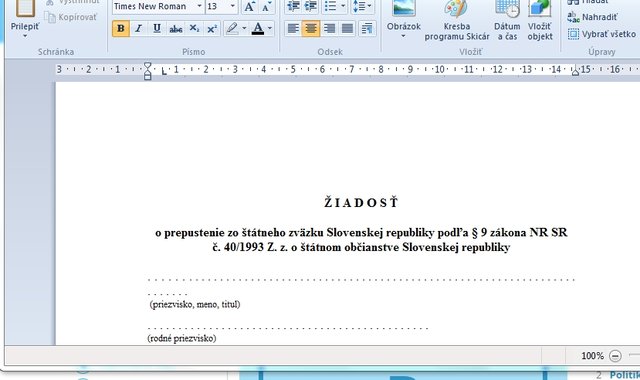Insert Dátum a čas
640x380 pixels.
tap(507, 20)
